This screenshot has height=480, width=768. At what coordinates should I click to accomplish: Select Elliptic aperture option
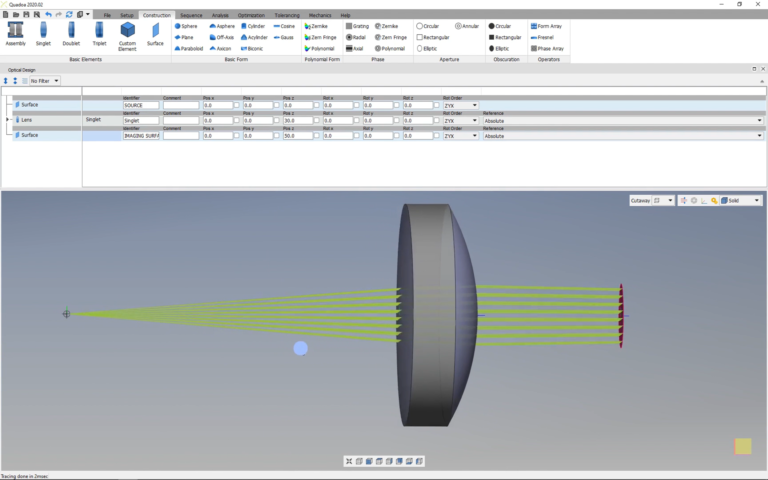point(427,48)
